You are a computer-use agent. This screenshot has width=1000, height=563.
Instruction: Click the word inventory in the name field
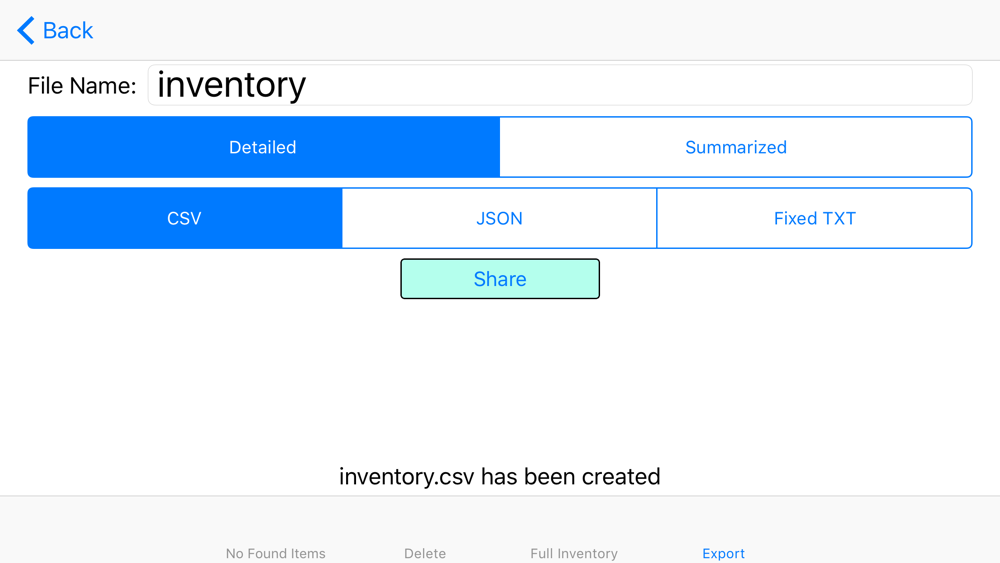(x=232, y=85)
